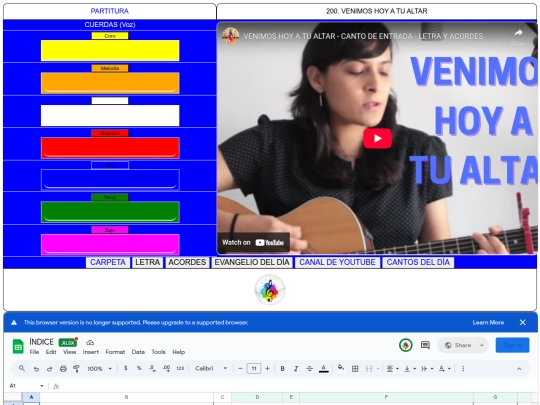Expand the Share button dropdown arrow
Viewport: 540px width, 405px height.
(x=482, y=345)
